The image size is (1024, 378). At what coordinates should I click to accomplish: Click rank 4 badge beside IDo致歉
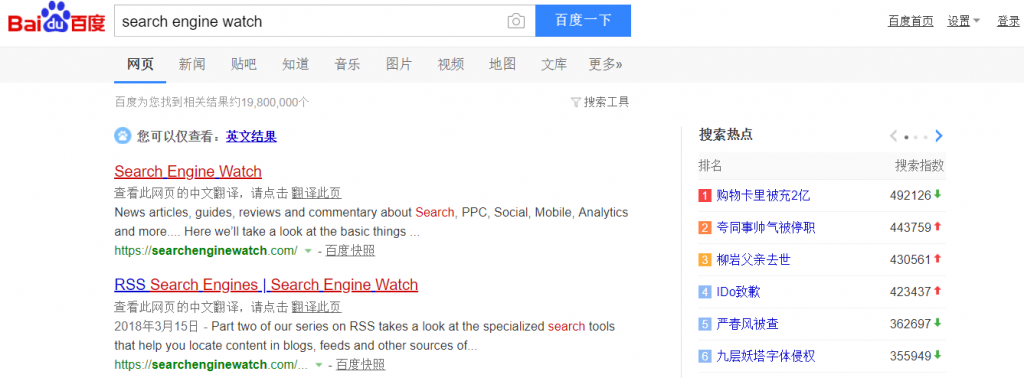click(705, 291)
